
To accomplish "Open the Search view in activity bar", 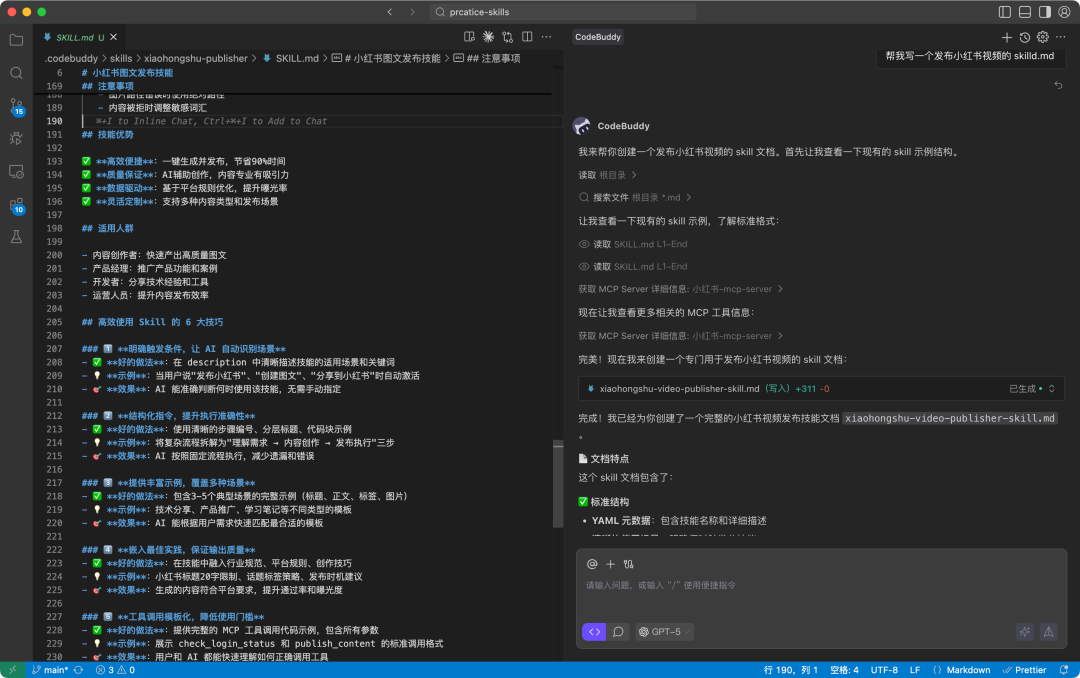I will 17,73.
